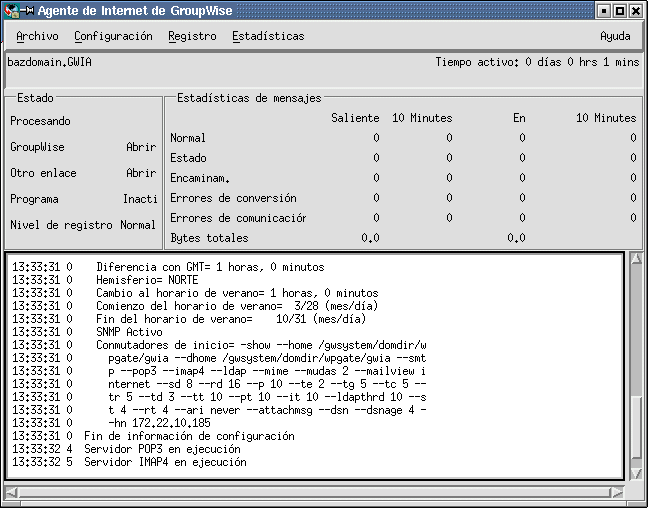The height and width of the screenshot is (508, 648).
Task: Click the horizontal scrollbar left arrow
Action: click(12, 492)
